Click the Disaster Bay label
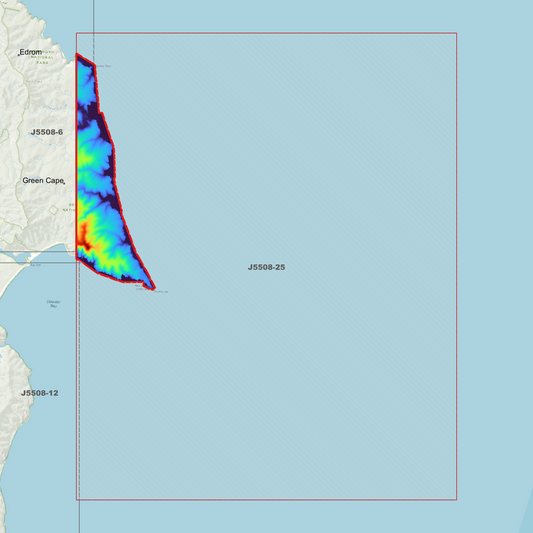 point(53,304)
